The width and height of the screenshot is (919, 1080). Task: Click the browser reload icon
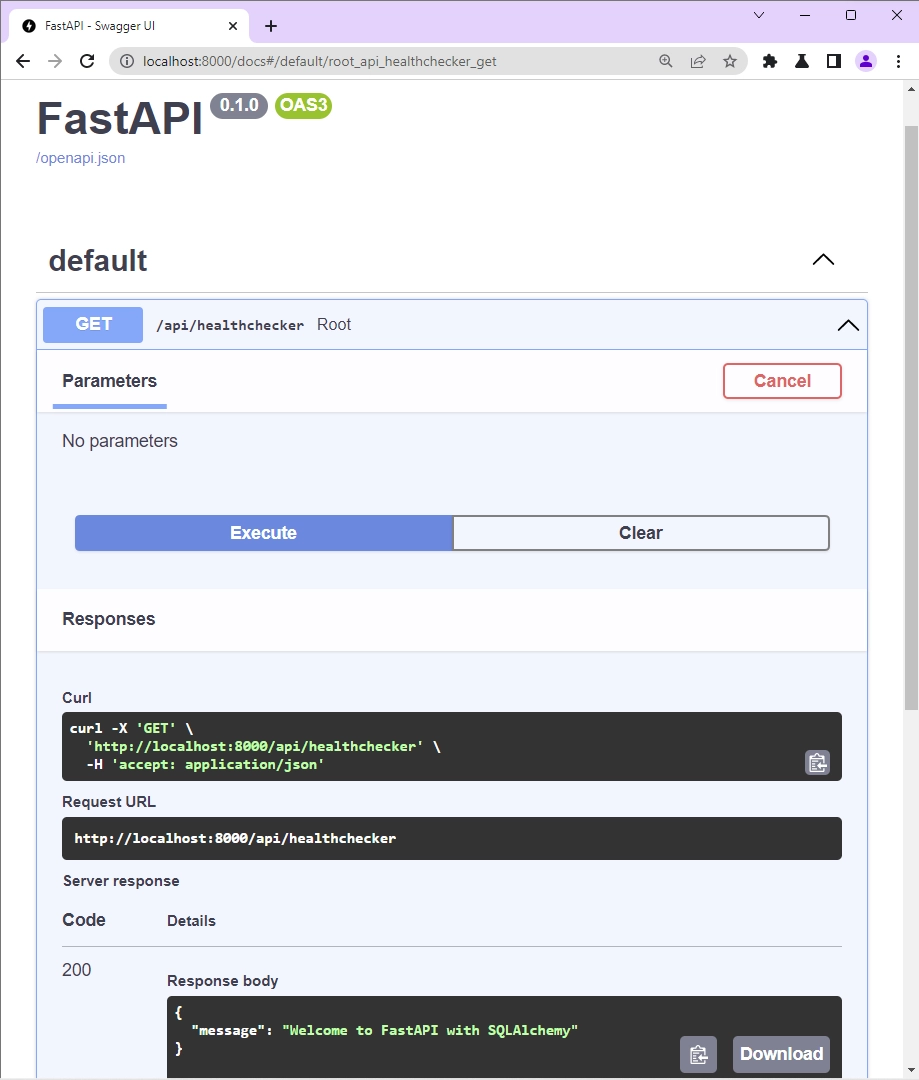coord(88,61)
